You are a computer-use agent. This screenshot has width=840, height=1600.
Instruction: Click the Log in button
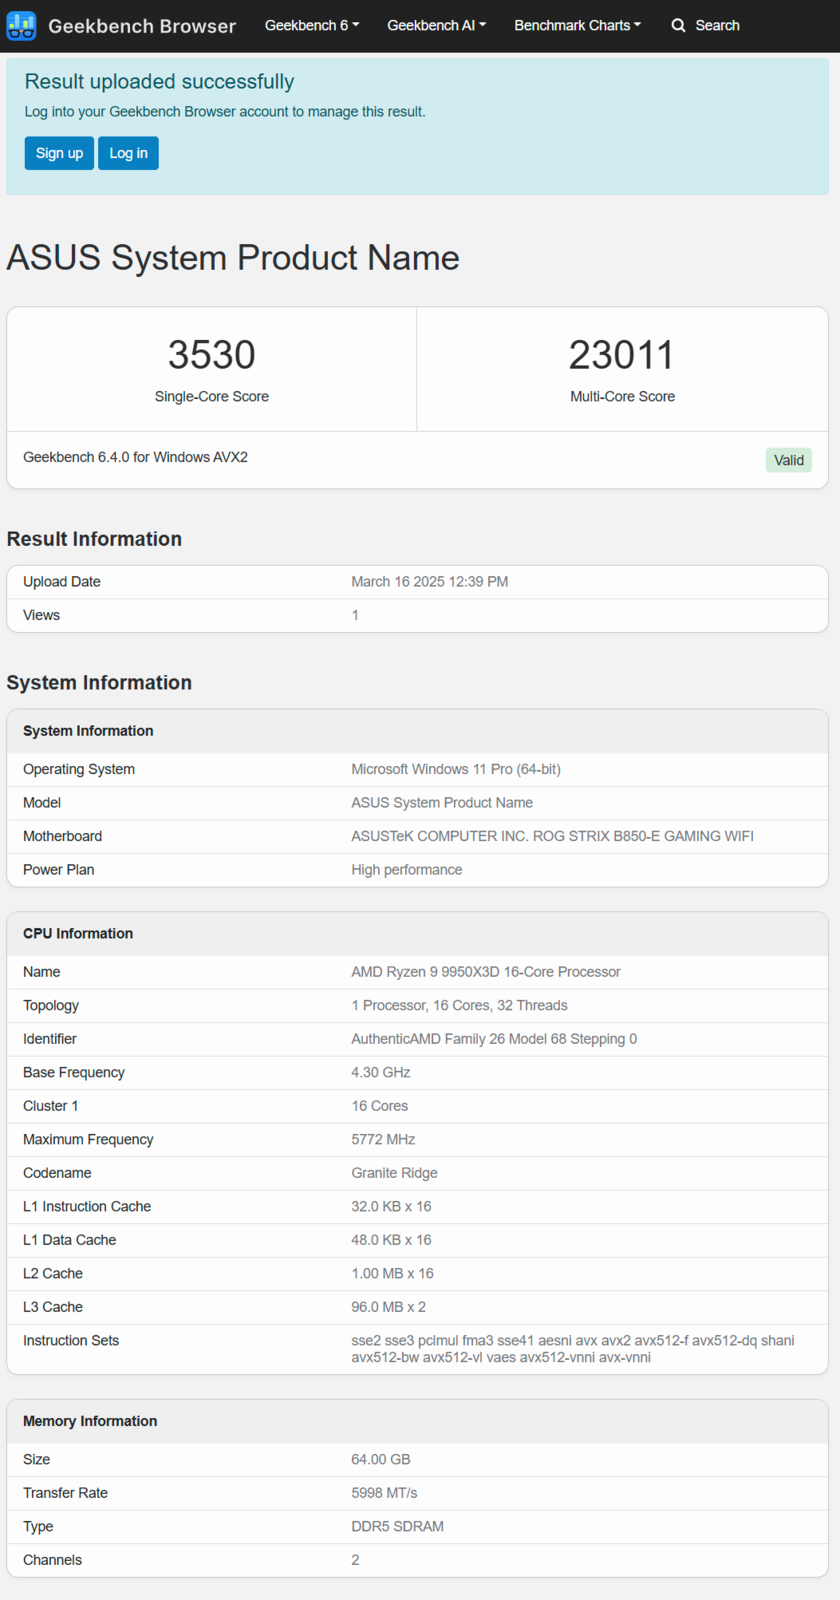128,153
